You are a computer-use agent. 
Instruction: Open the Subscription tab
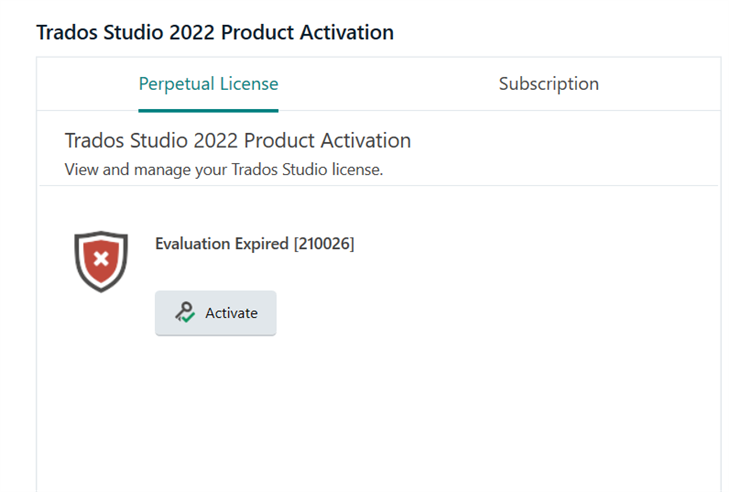tap(549, 84)
